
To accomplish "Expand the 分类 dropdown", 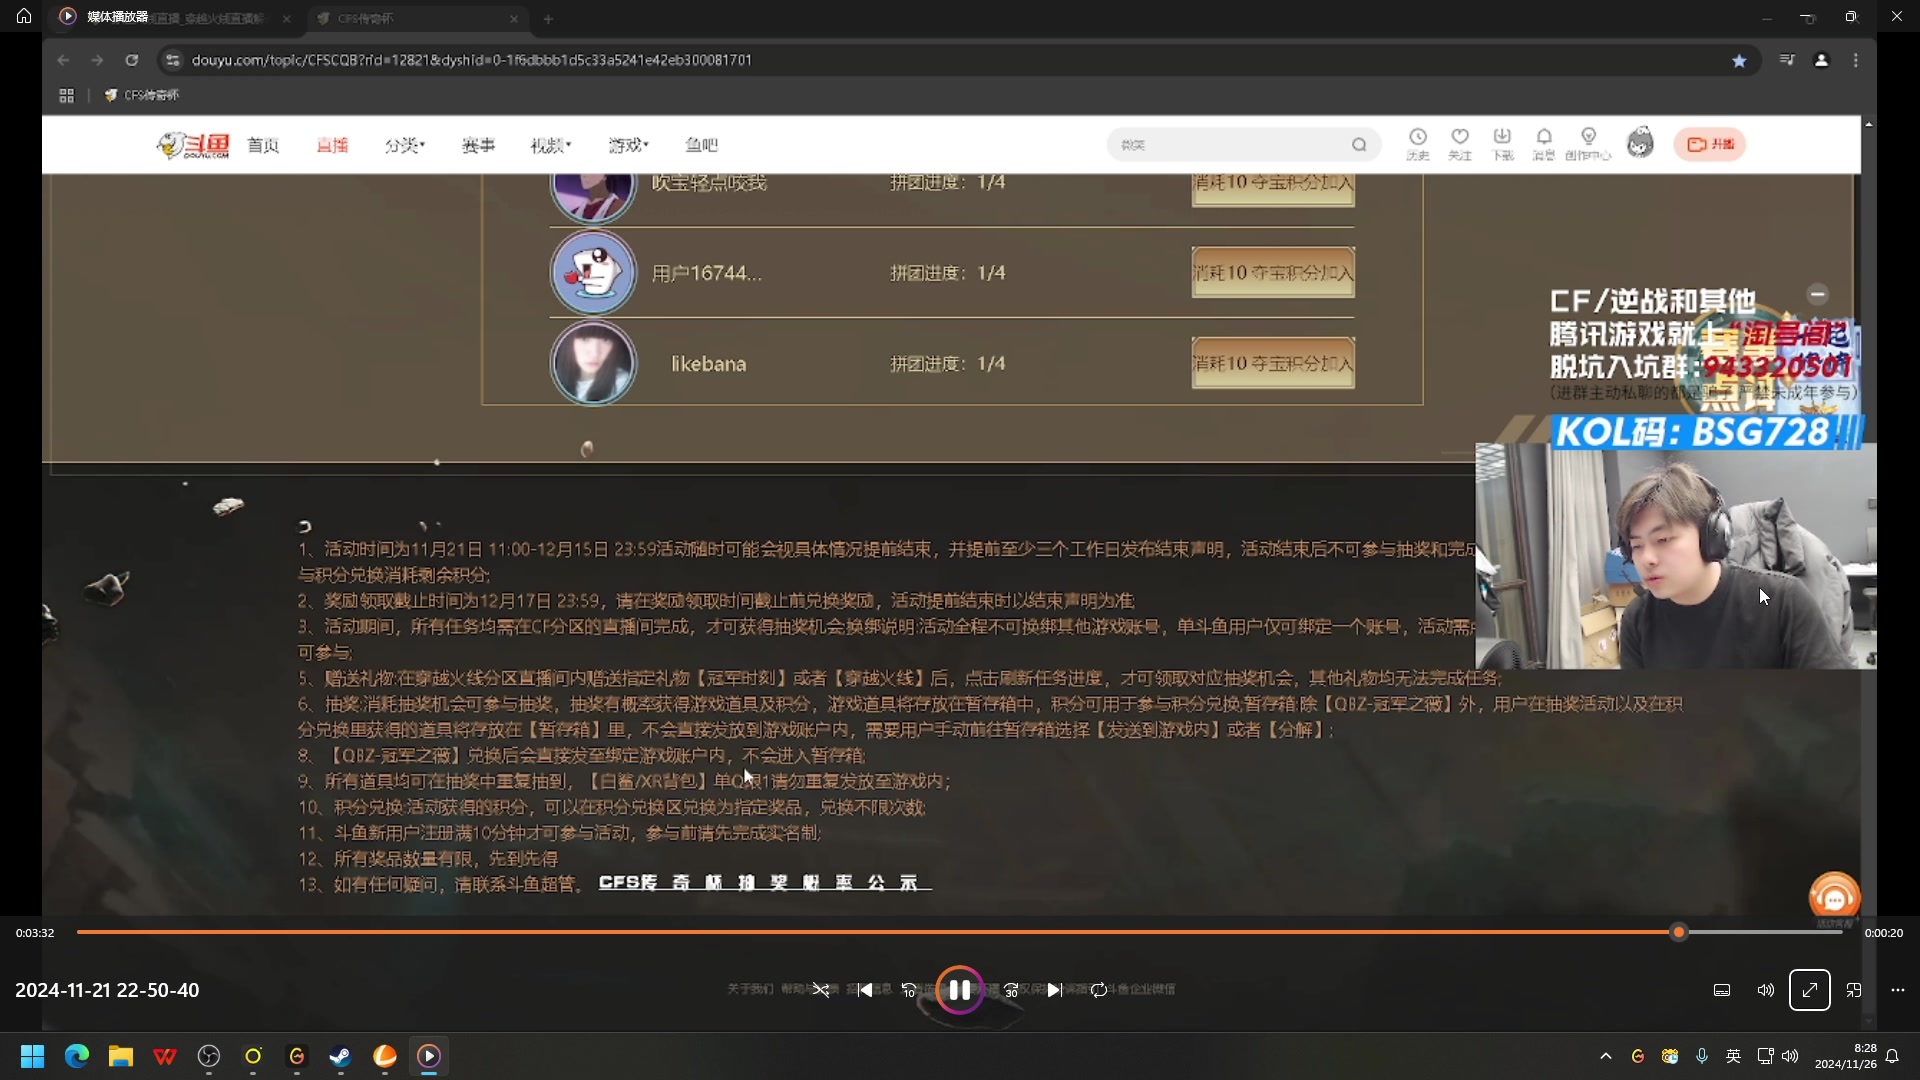I will coord(405,145).
